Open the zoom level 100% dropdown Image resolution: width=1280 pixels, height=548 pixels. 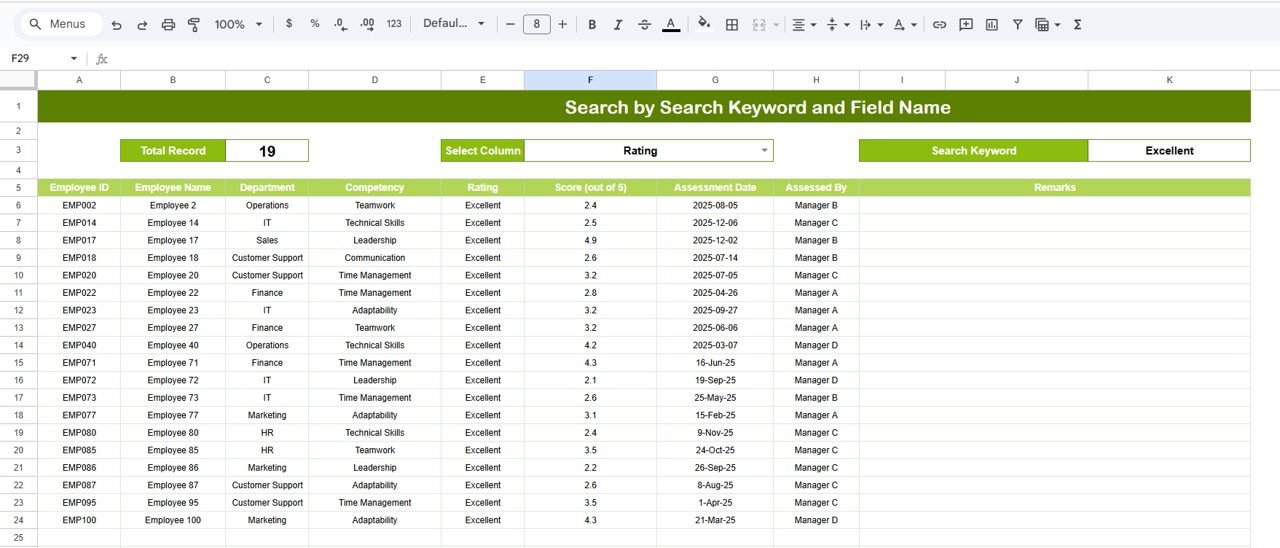click(x=239, y=24)
